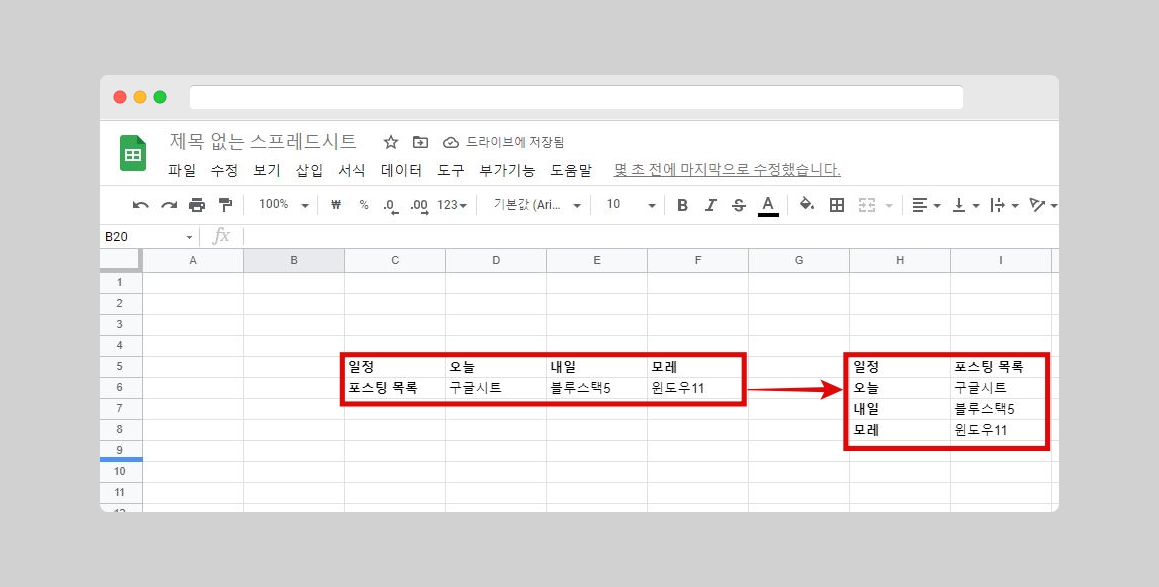Toggle strikethrough S icon

(738, 205)
